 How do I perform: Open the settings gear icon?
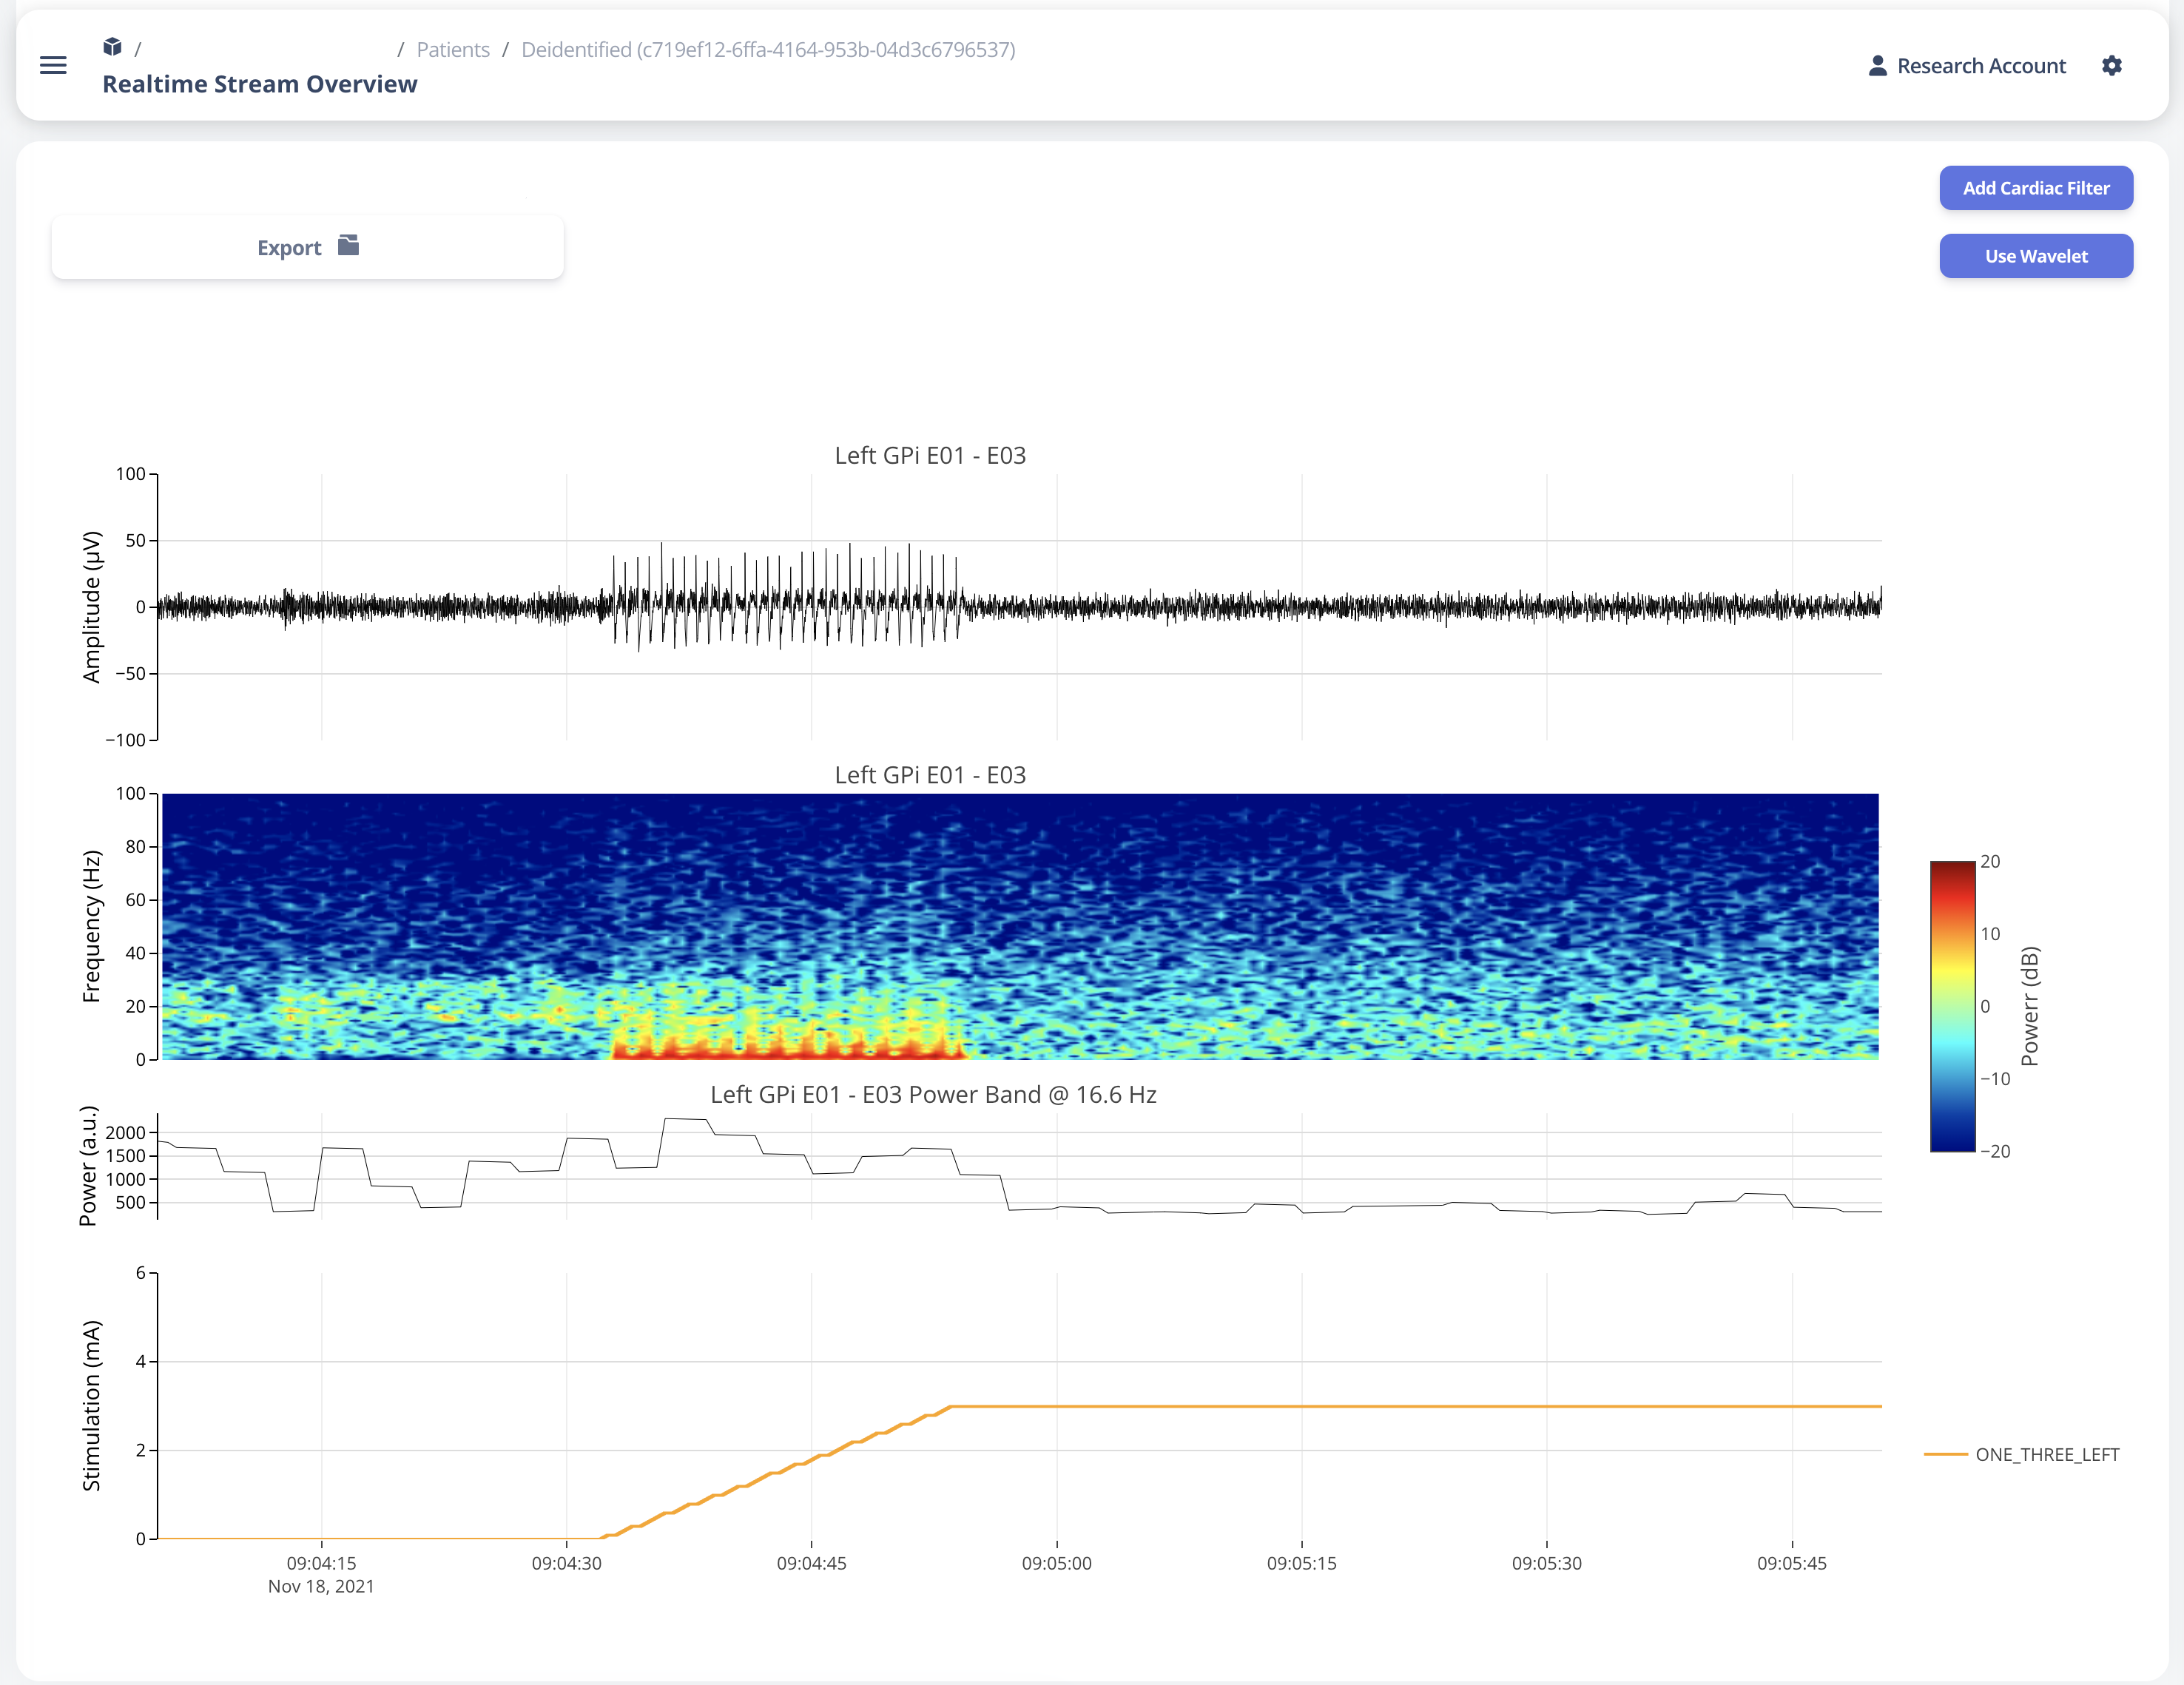click(x=2111, y=66)
